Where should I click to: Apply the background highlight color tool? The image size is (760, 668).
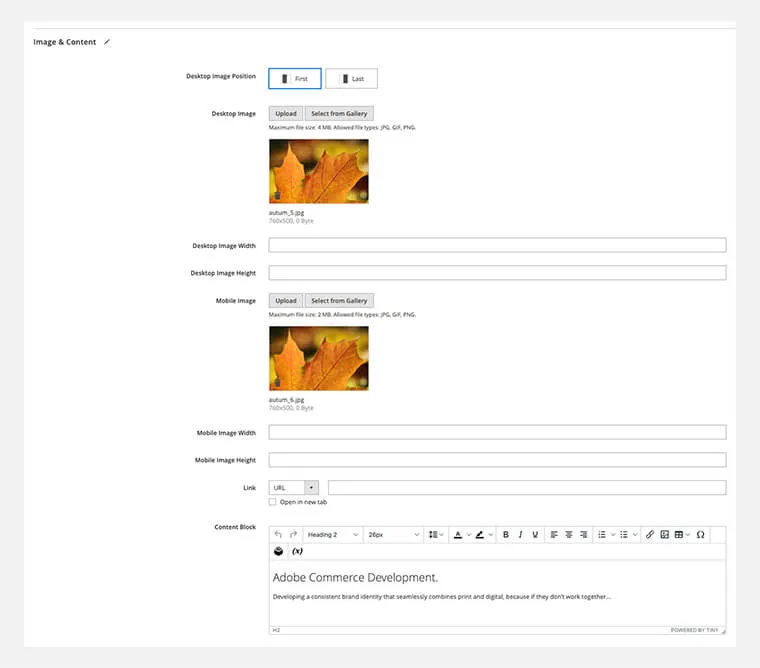coord(480,534)
